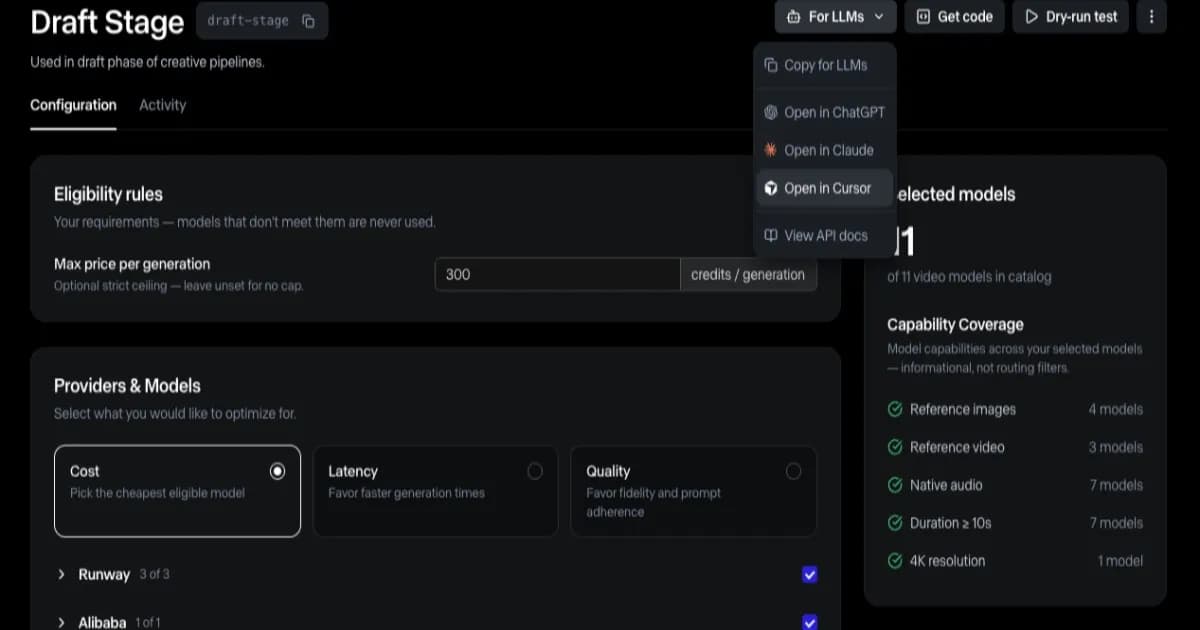Switch to the Configuration tab
This screenshot has height=630, width=1200.
coord(73,105)
